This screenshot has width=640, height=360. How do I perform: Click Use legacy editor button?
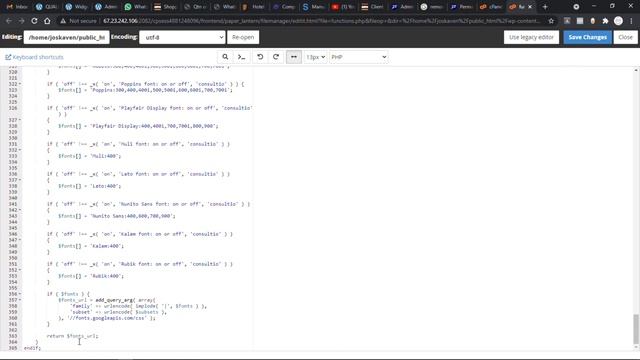point(531,37)
